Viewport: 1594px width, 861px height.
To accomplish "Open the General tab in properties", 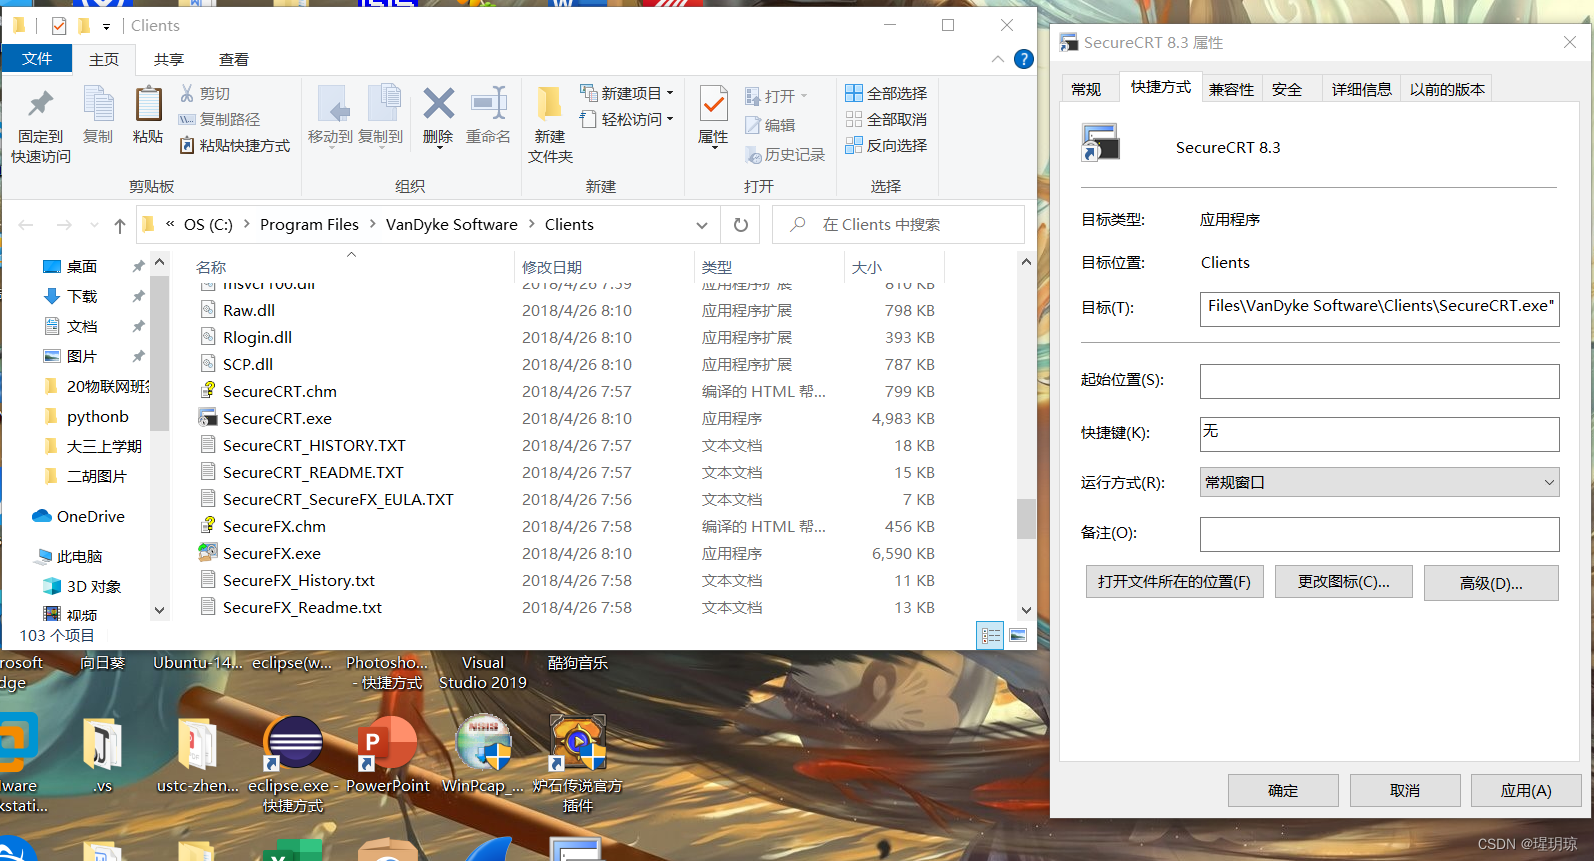I will click(1087, 89).
